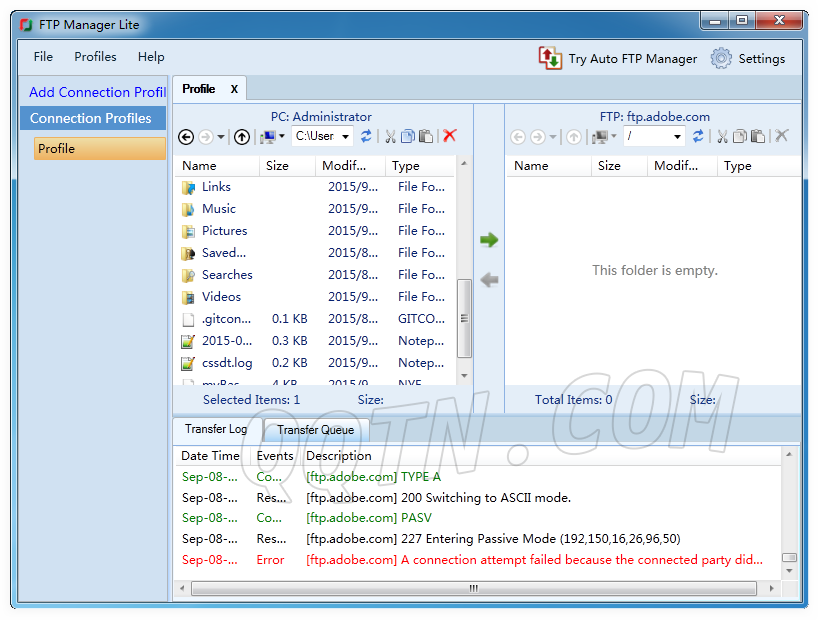This screenshot has height=620, width=820.
Task: Open Settings
Action: (x=748, y=58)
